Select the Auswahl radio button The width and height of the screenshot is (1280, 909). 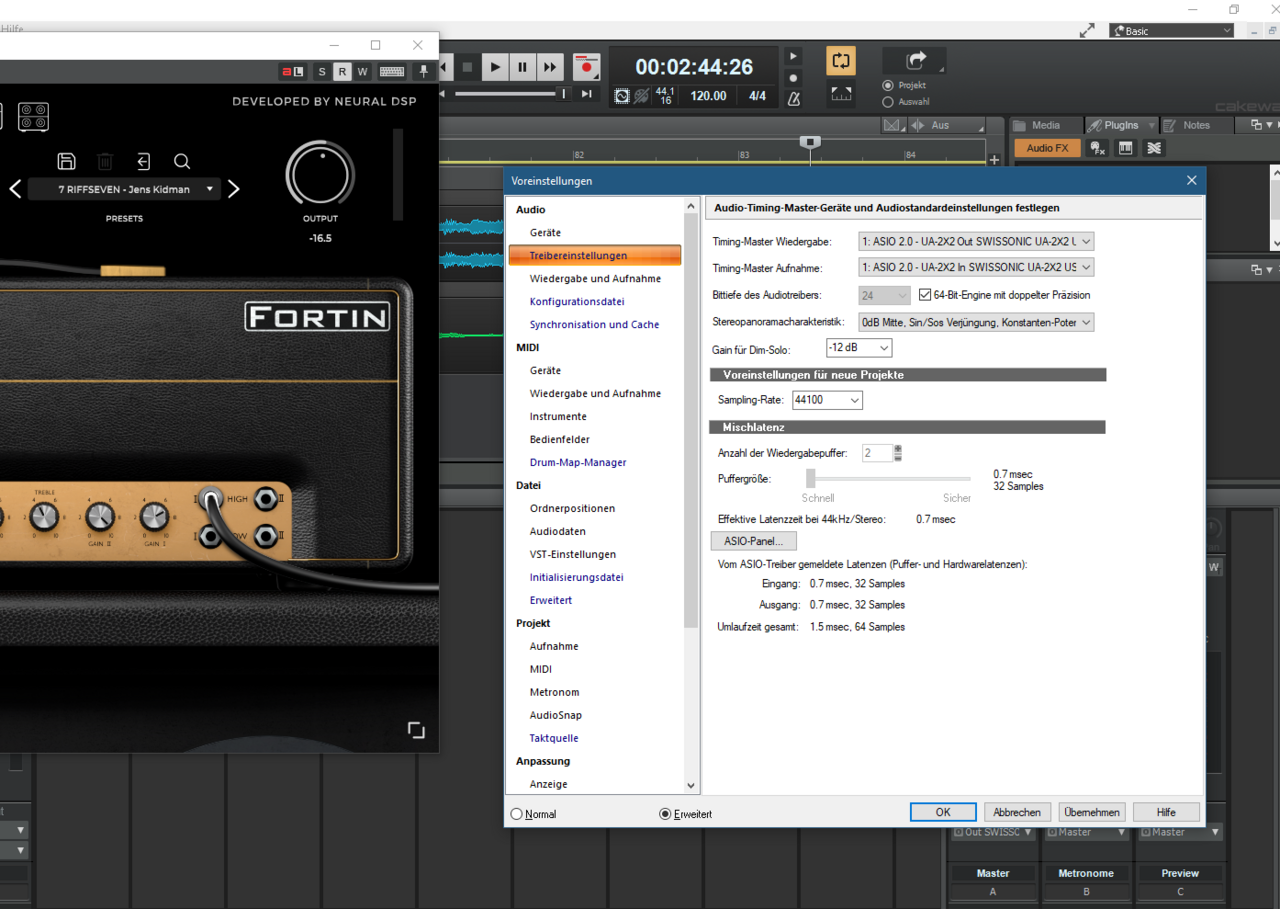click(888, 102)
